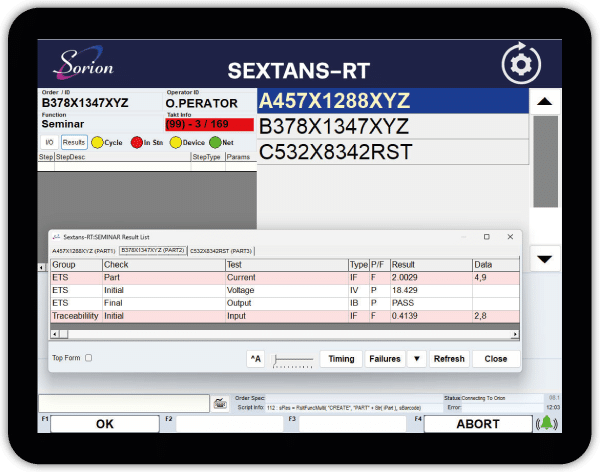Click the Group column header
The image size is (600, 472).
[x=77, y=265]
